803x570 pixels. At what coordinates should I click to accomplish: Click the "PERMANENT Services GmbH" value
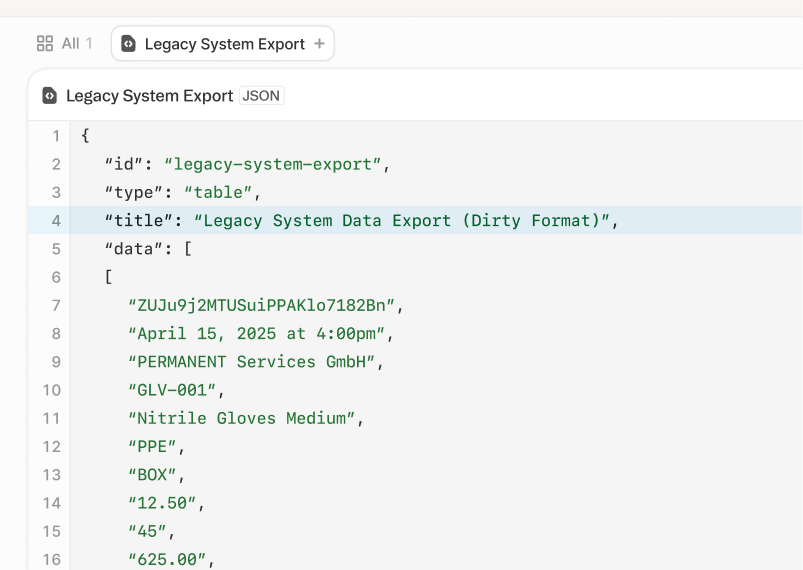click(x=255, y=361)
